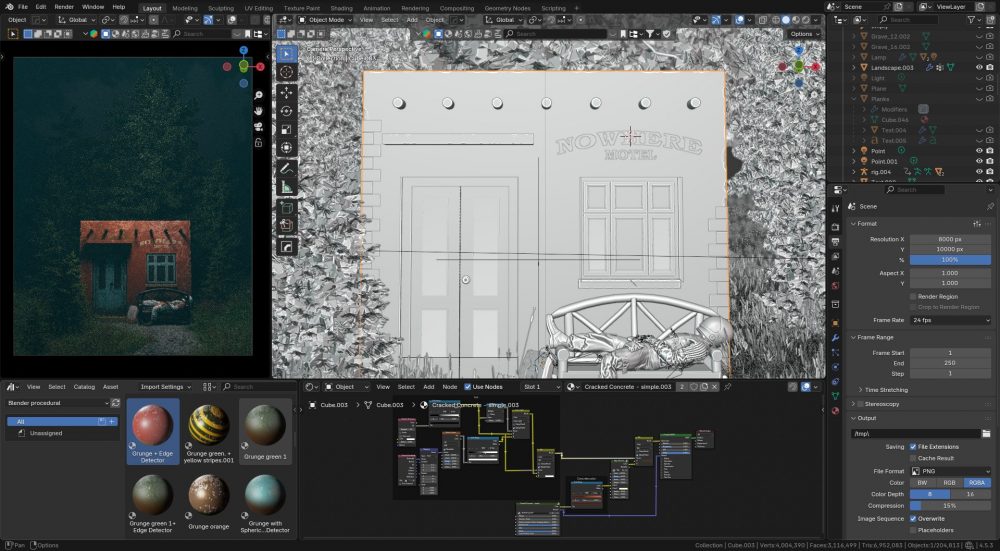Open the Frame Rate dropdown
This screenshot has width=1000, height=551.
click(950, 320)
